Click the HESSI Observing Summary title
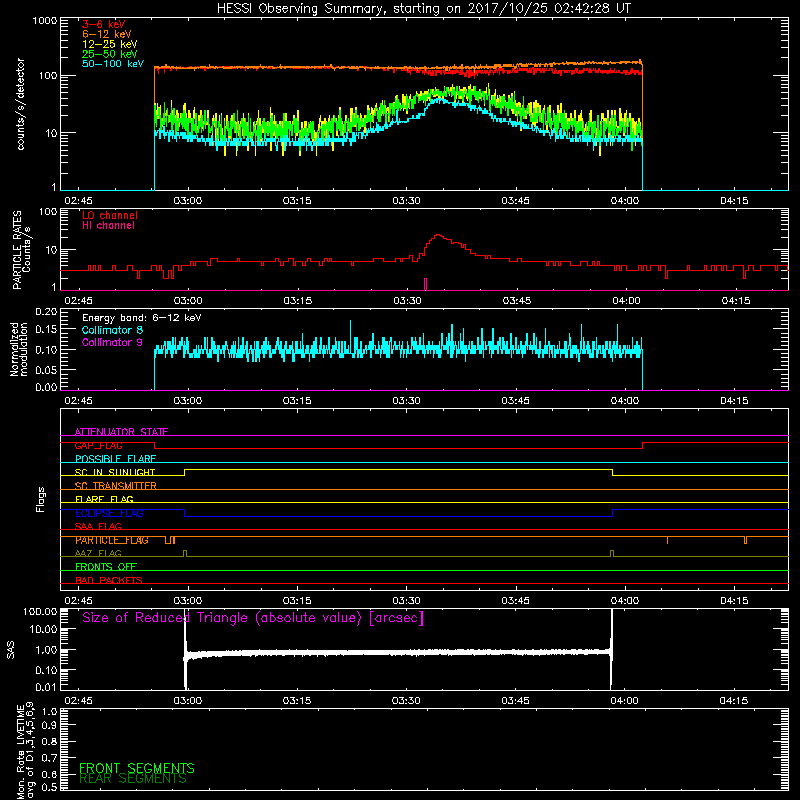Screen dimensions: 800x800 [424, 8]
